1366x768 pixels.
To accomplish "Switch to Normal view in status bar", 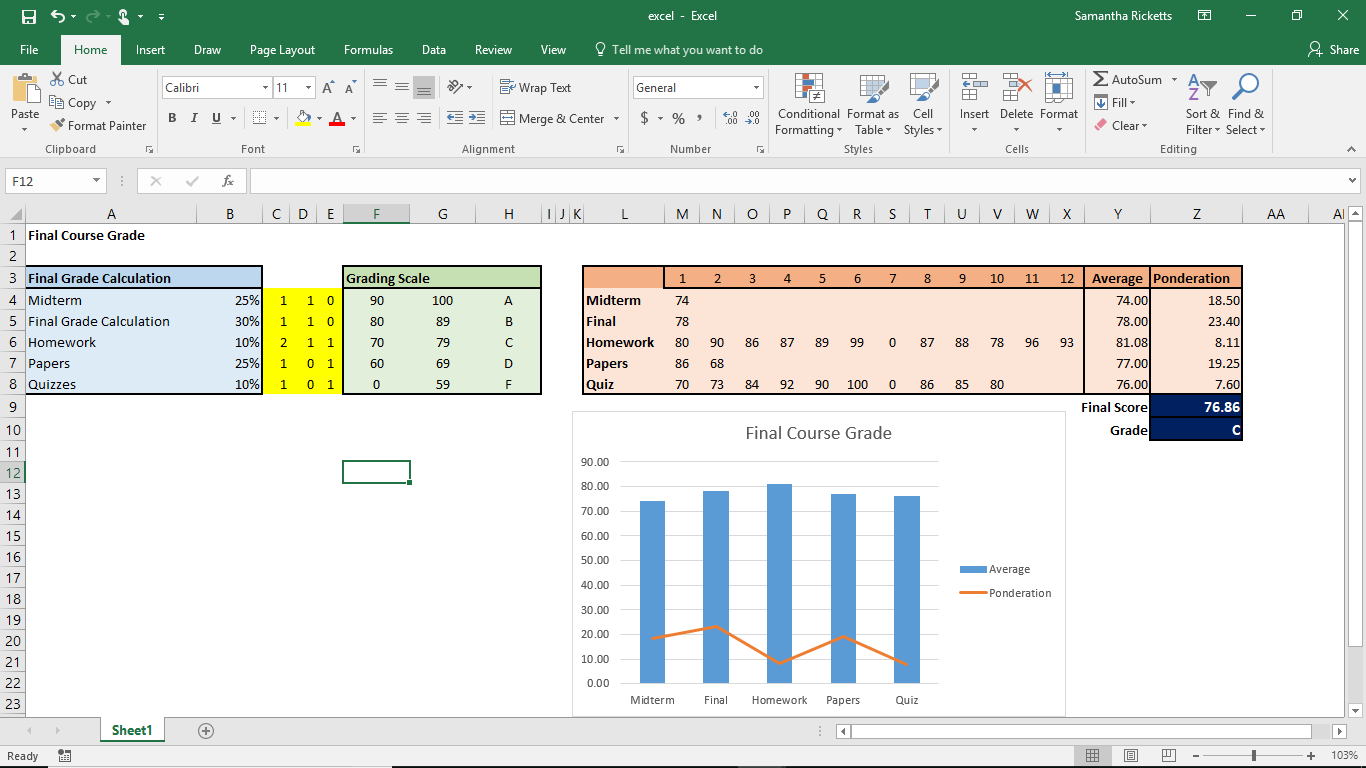I will 1093,756.
